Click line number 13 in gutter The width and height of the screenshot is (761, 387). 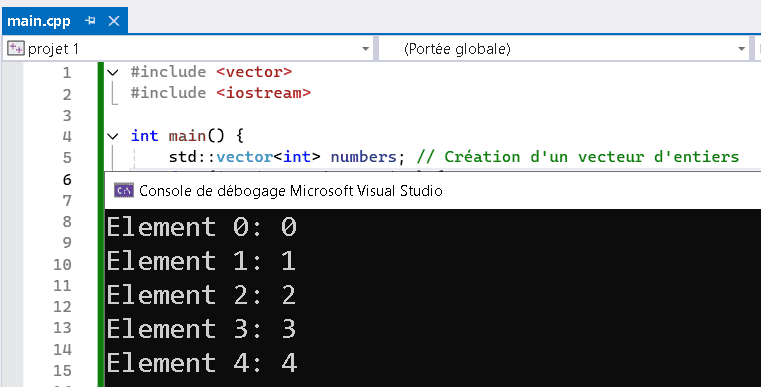[62, 328]
